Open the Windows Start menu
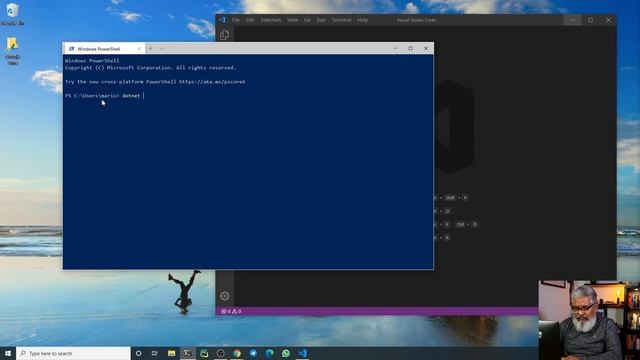The image size is (640, 360). click(x=8, y=353)
